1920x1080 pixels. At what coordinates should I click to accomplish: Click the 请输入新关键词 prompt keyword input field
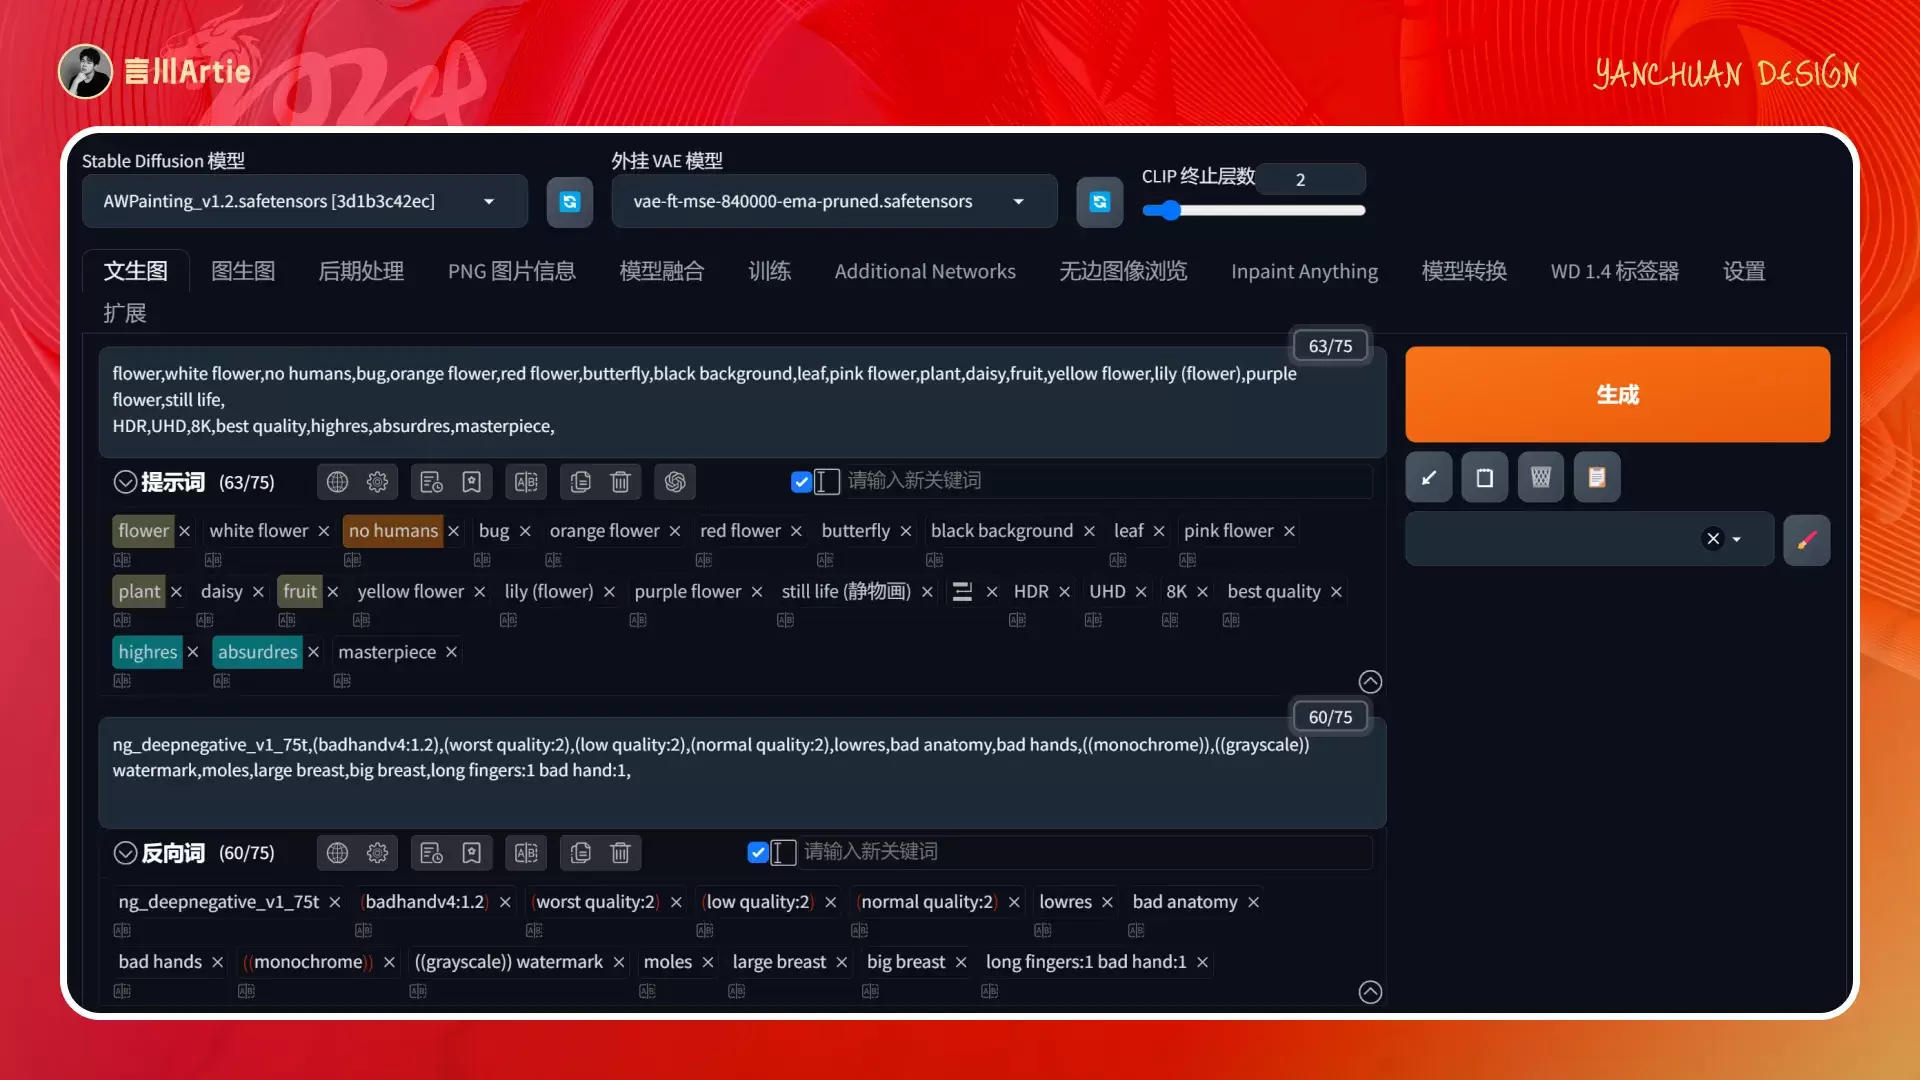(x=1108, y=481)
